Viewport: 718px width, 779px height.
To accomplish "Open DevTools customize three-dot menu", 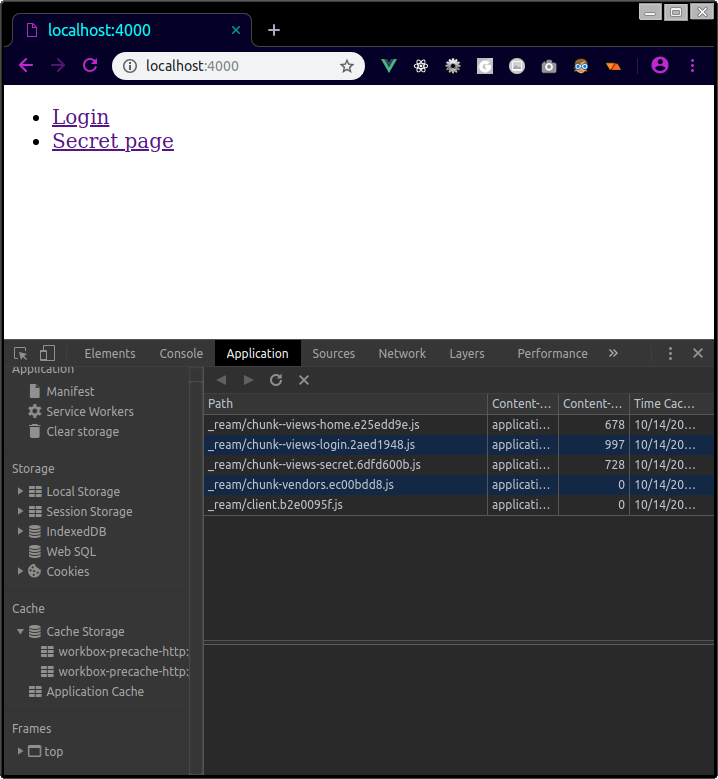I will pyautogui.click(x=670, y=353).
